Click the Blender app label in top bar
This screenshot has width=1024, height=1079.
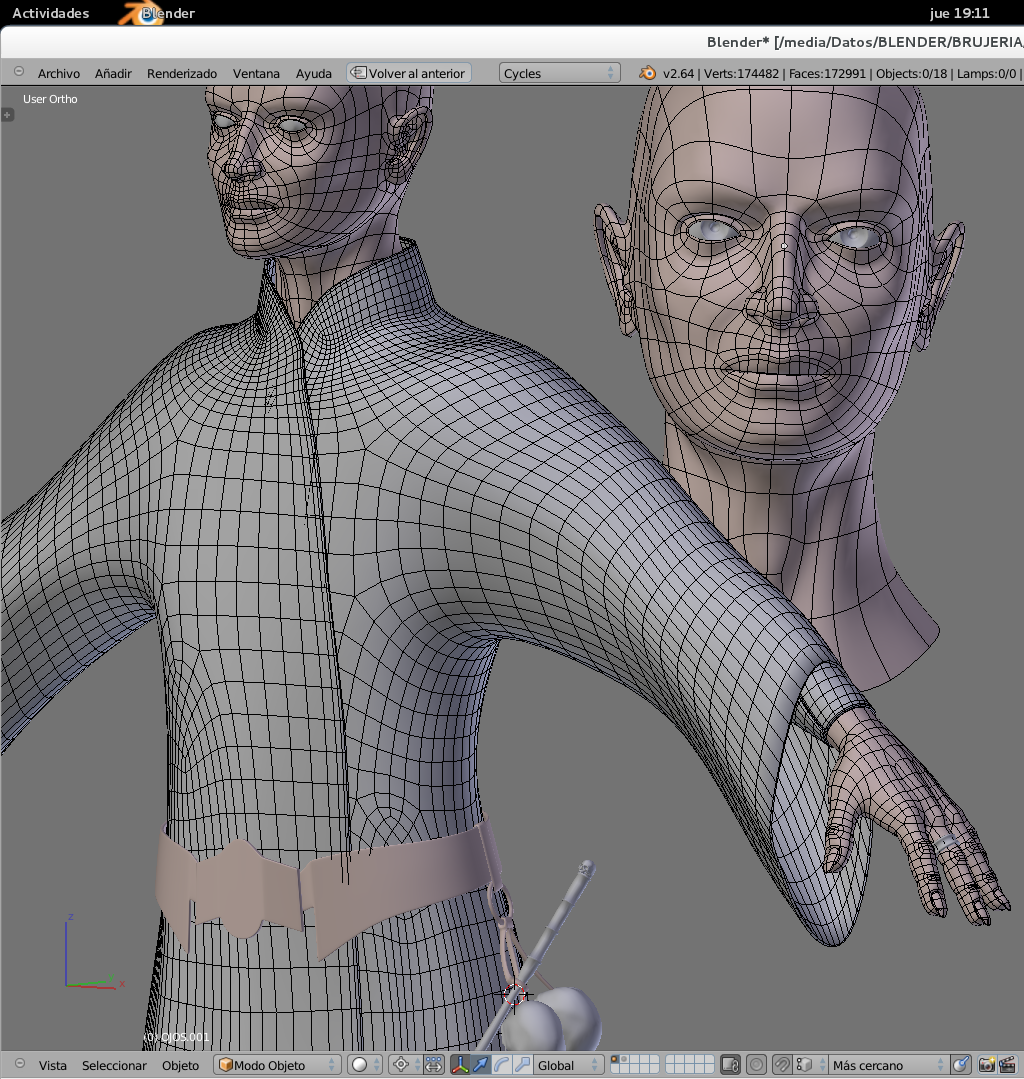point(157,13)
